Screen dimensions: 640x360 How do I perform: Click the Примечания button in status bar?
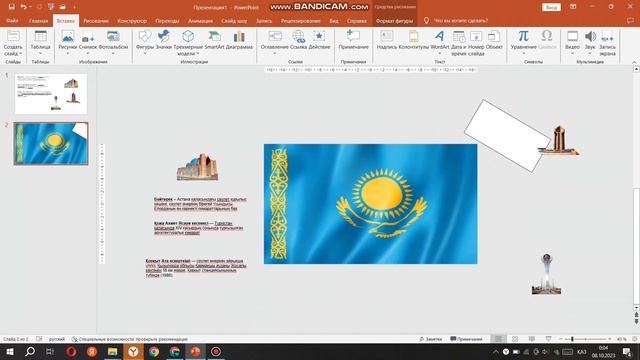pyautogui.click(x=466, y=339)
